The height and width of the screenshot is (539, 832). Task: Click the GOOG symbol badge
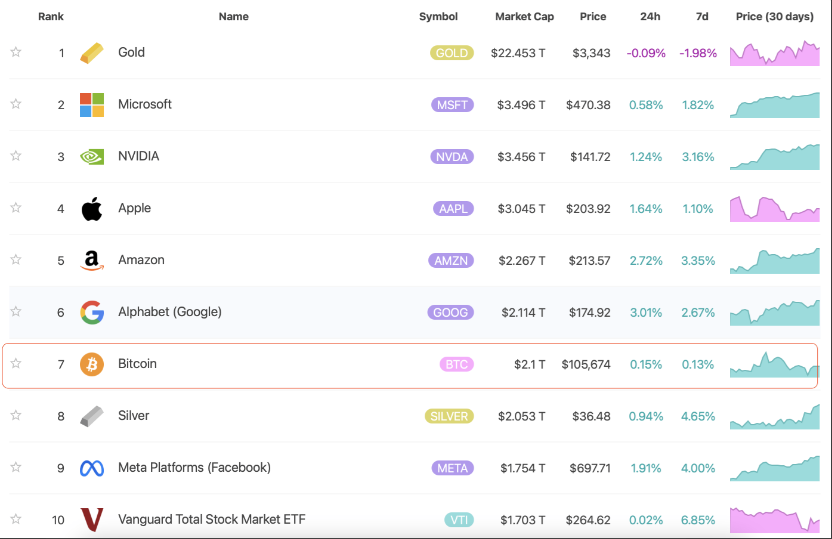[450, 313]
